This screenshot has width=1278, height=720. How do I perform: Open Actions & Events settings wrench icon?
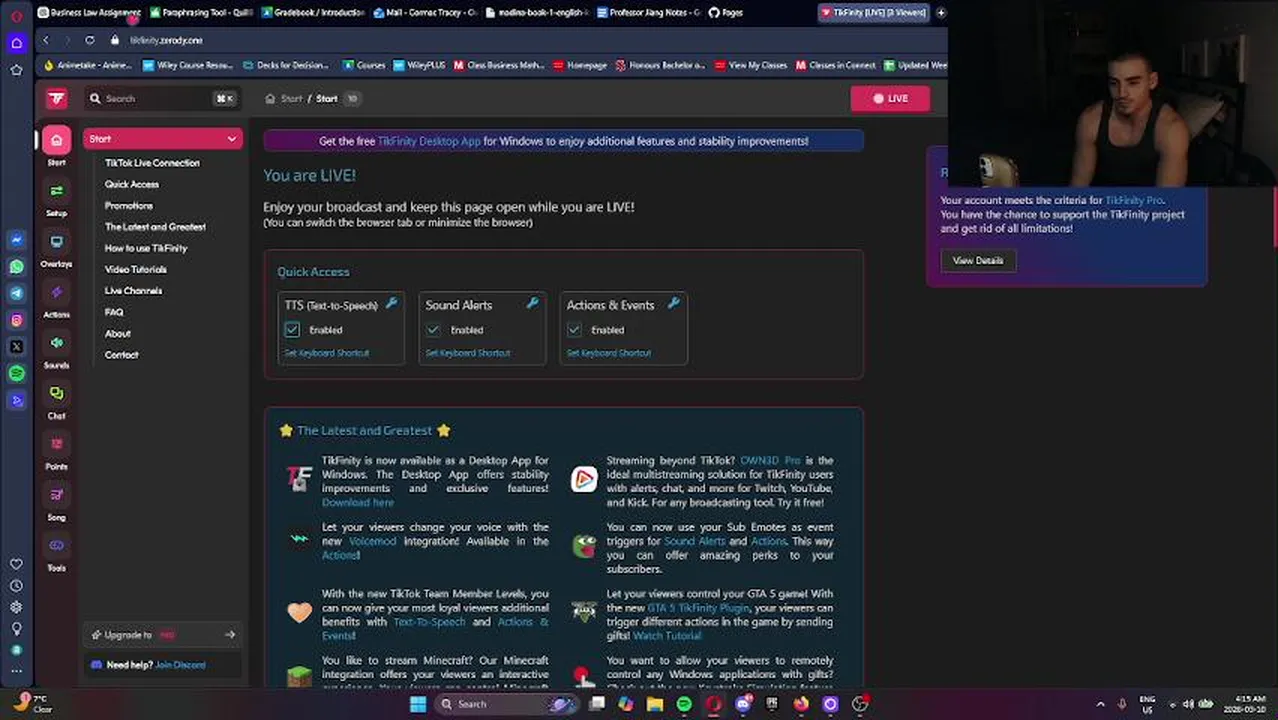[673, 304]
